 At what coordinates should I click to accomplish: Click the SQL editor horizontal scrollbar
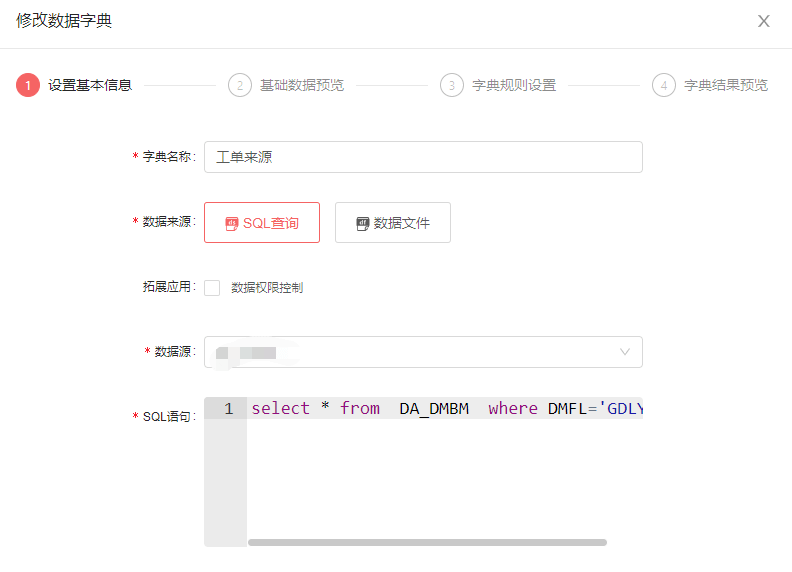427,542
